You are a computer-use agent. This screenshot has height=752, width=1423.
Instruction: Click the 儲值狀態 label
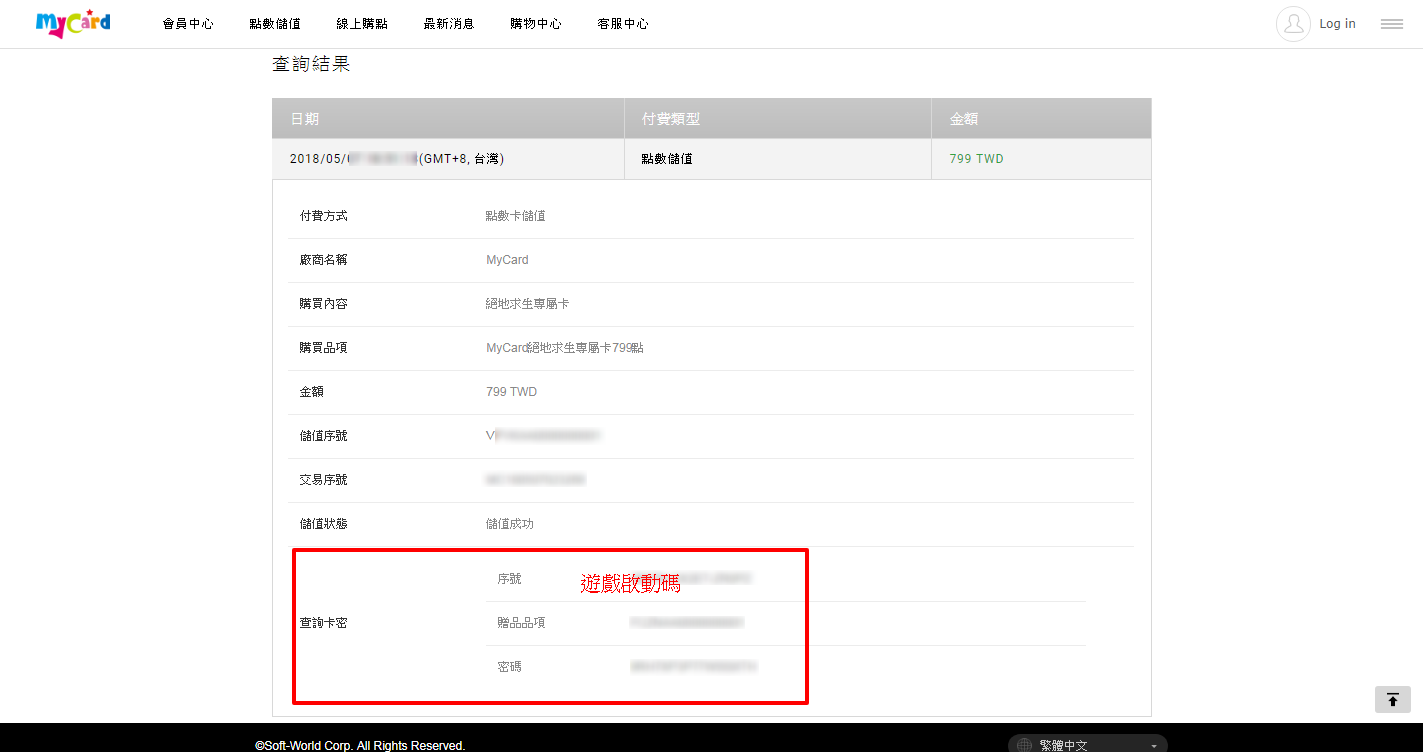pos(324,524)
